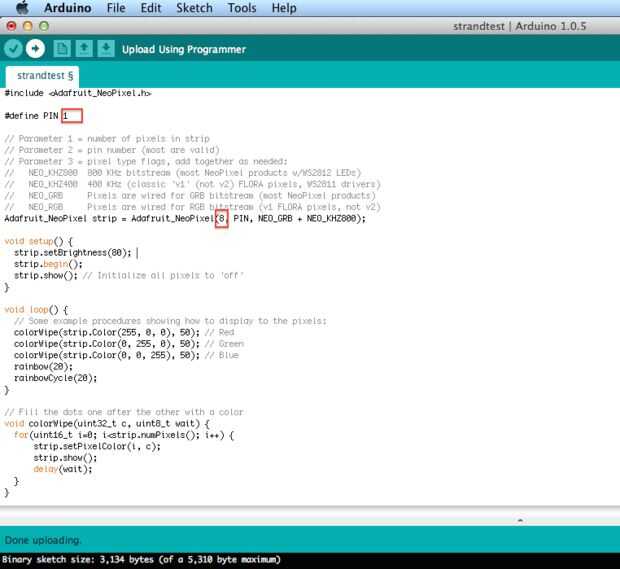Click the strip.begin() line
The width and height of the screenshot is (620, 569).
[48, 264]
